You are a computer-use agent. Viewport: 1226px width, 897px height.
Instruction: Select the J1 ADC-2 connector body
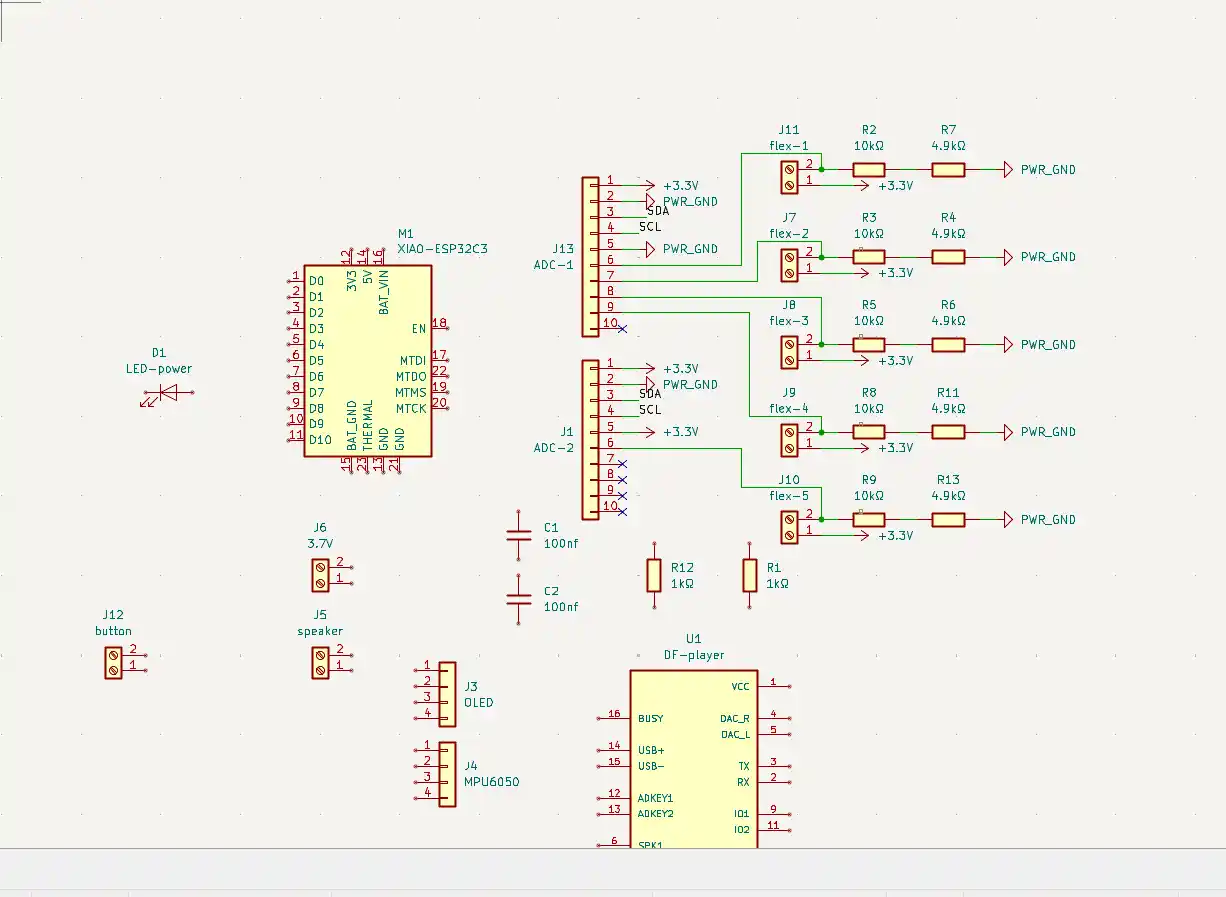[x=590, y=440]
